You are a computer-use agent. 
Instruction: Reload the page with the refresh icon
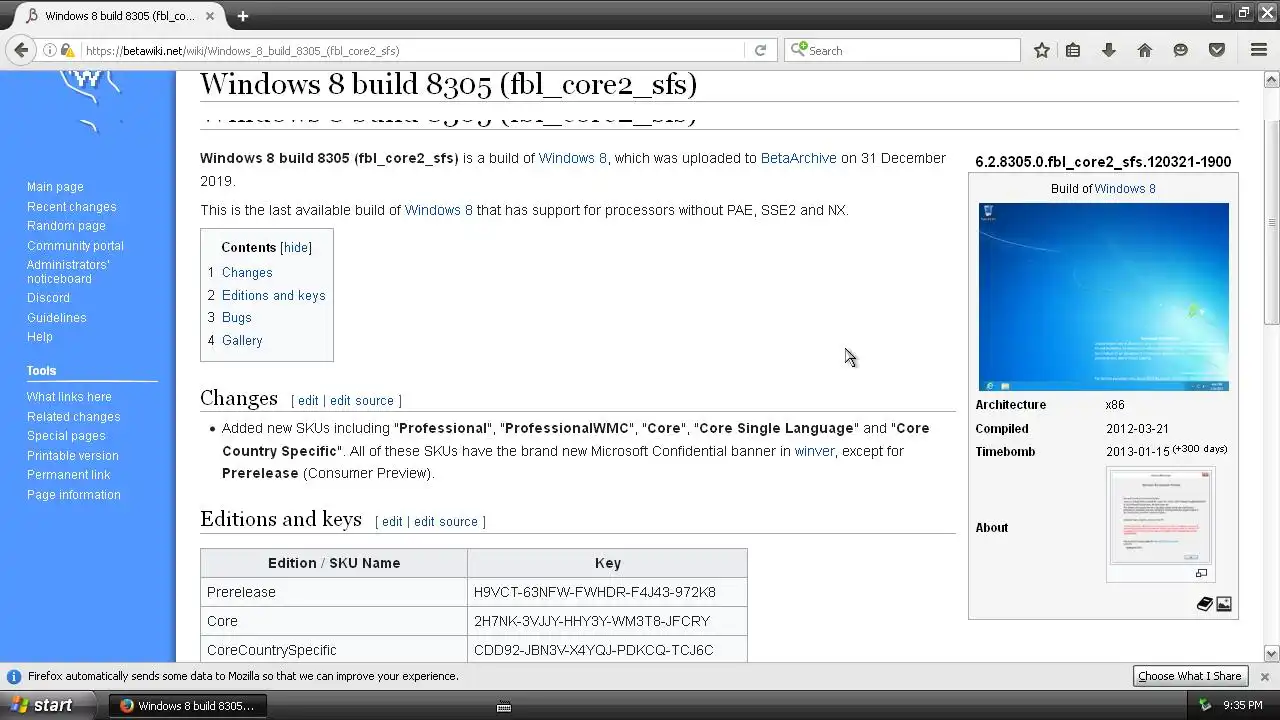[x=760, y=50]
